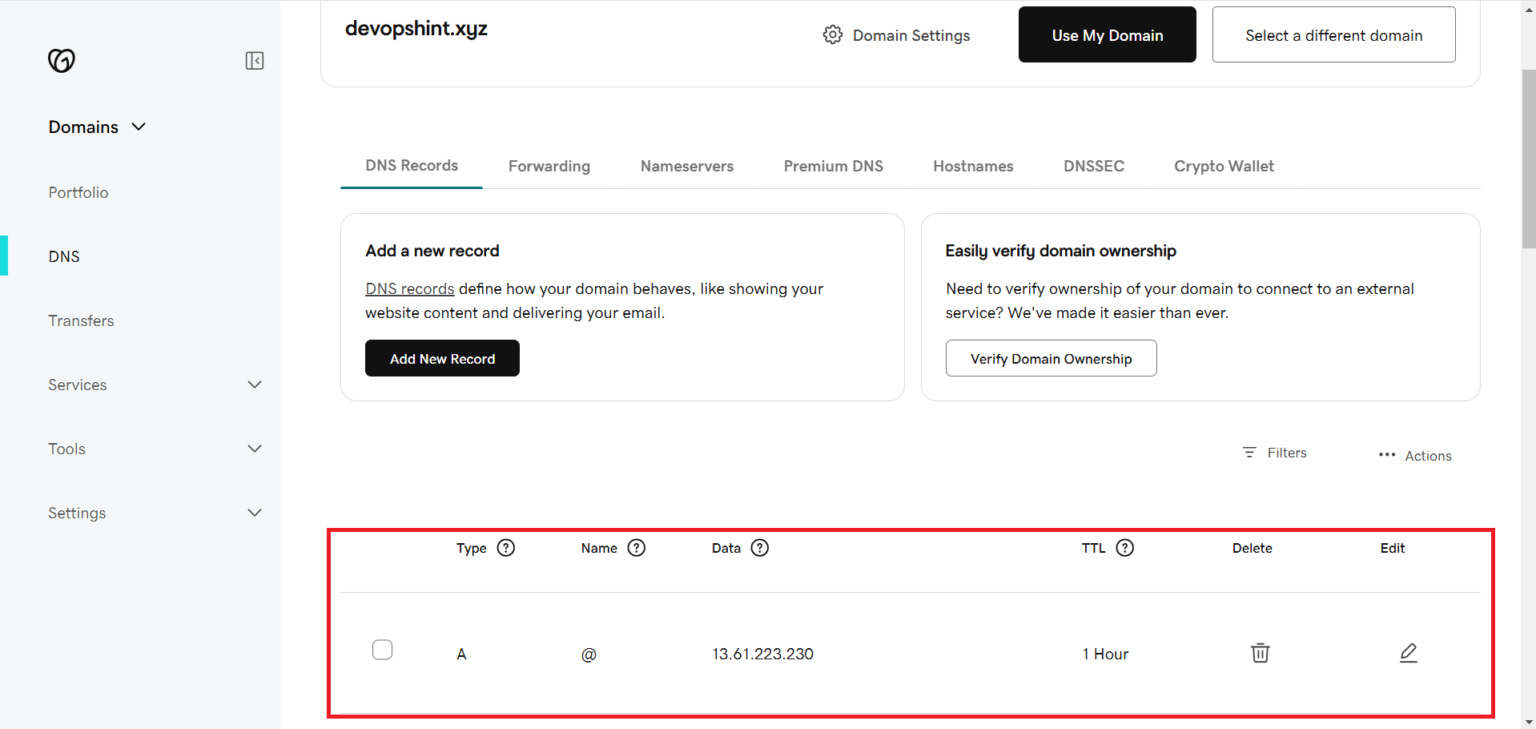Click the Use My Domain button

point(1107,34)
